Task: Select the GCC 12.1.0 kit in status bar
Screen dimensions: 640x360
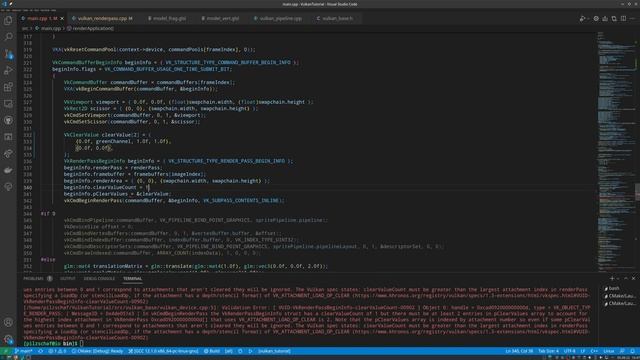Action: click(x=163, y=351)
